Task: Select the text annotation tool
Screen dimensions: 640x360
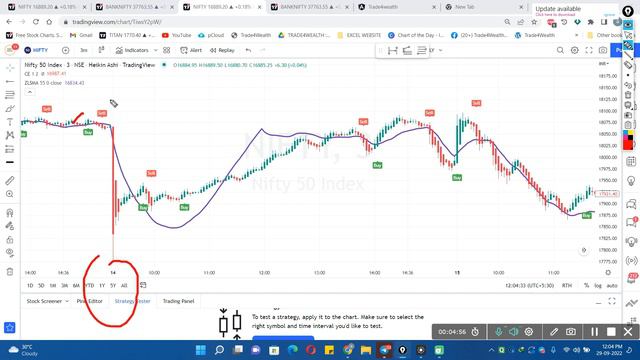Action: pos(10,122)
